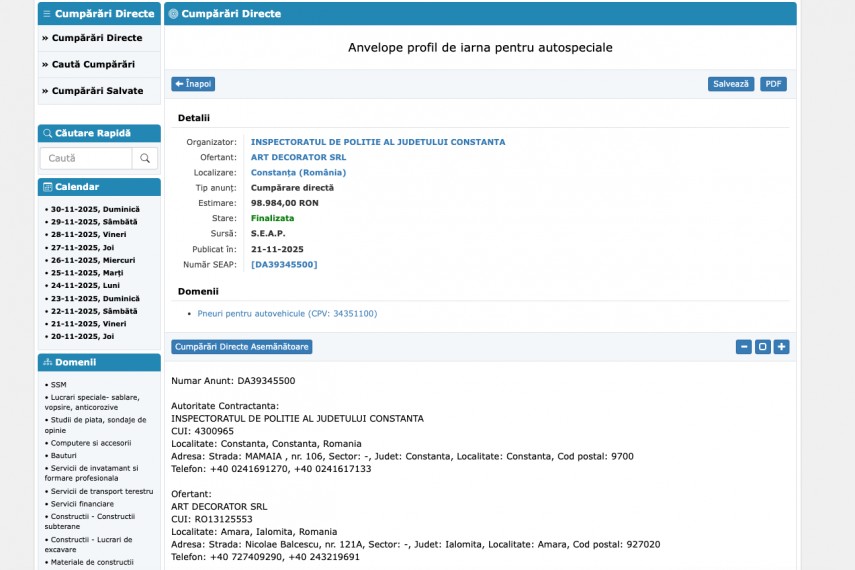Focus the Caută quick search field
Viewport: 855px width, 570px height.
(87, 158)
